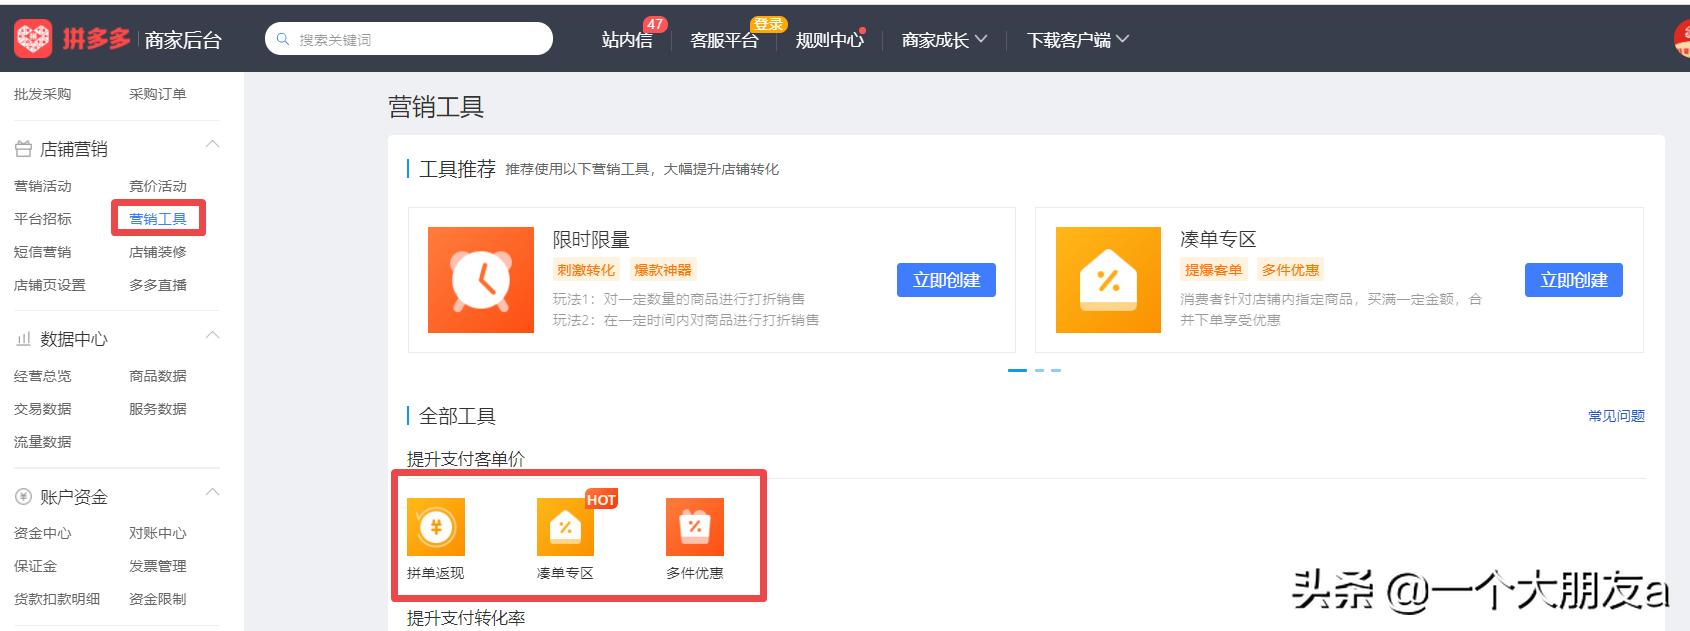
Task: Open 竞价活动 in the sidebar
Action: [x=158, y=186]
